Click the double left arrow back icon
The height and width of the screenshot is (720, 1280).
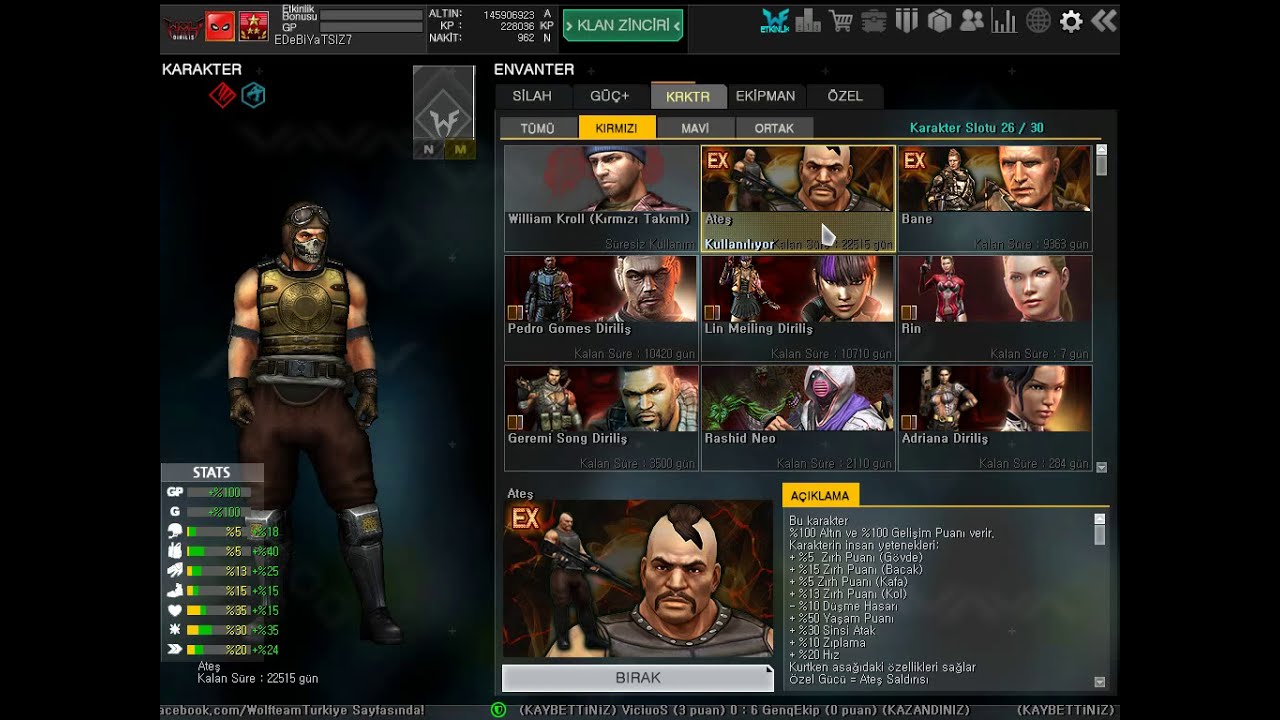[x=1103, y=21]
